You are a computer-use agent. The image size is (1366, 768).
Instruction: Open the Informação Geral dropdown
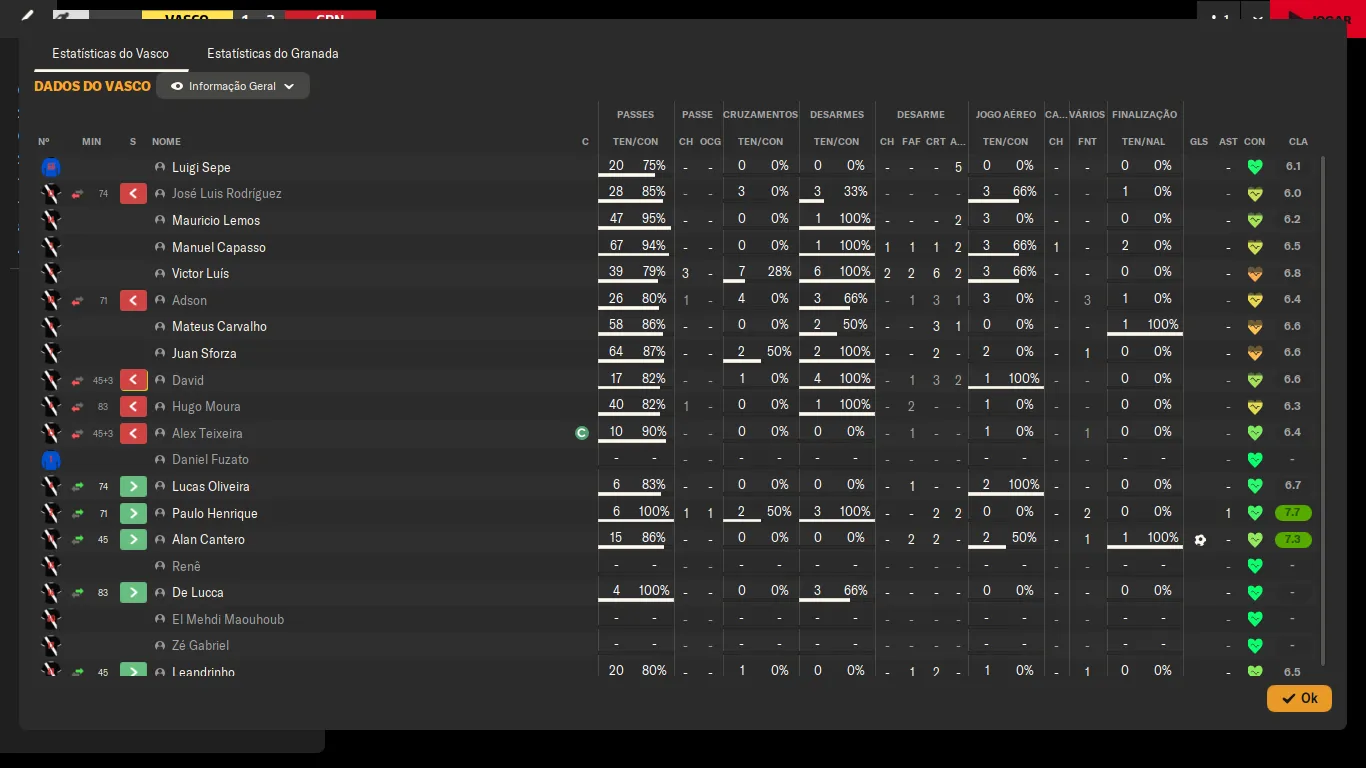(x=233, y=86)
